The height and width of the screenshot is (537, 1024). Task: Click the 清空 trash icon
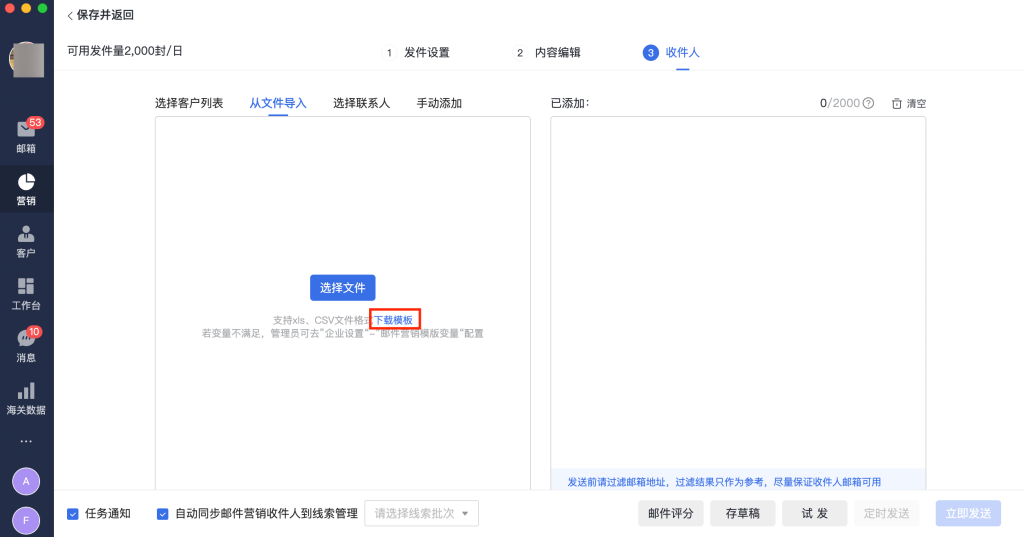coord(897,103)
